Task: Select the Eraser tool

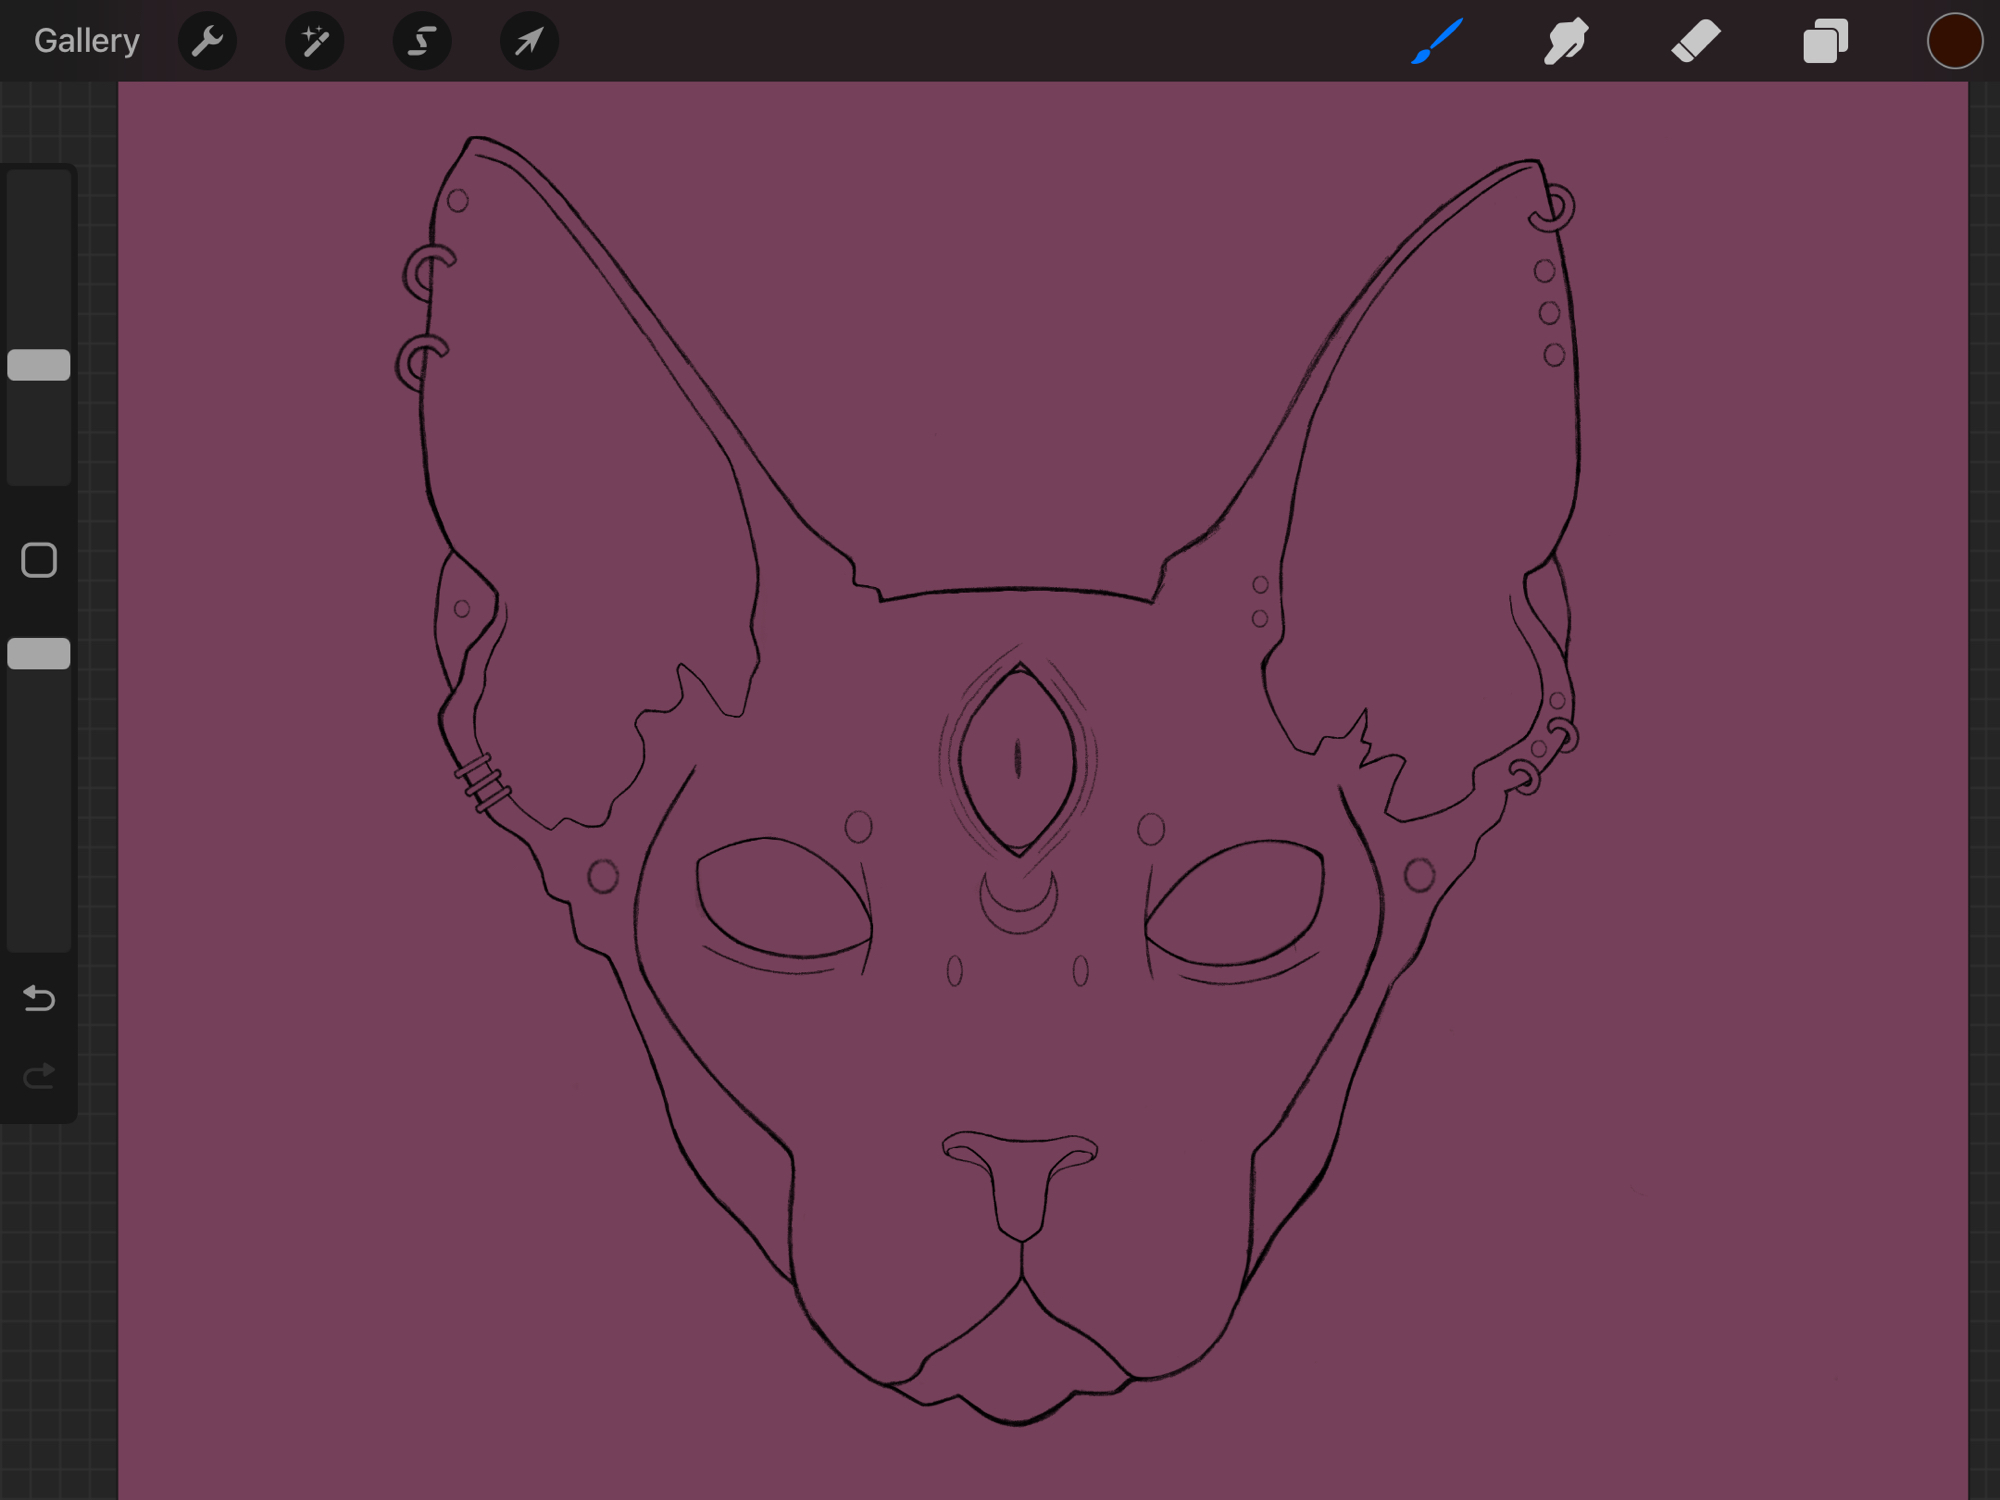Action: [x=1696, y=41]
